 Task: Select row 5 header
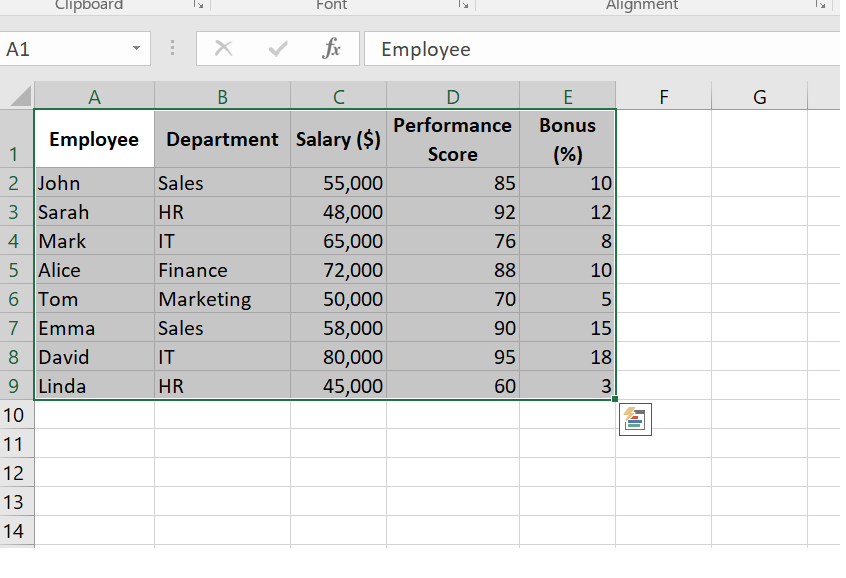click(15, 270)
